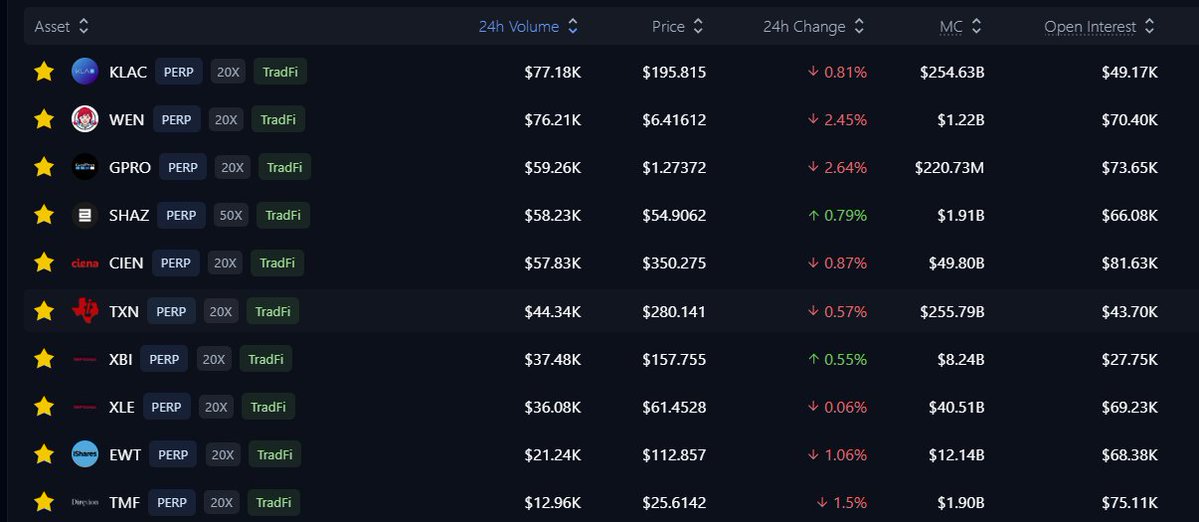Click the WEN Wendy's logo icon
Screen dimensions: 1199x522
[85, 119]
